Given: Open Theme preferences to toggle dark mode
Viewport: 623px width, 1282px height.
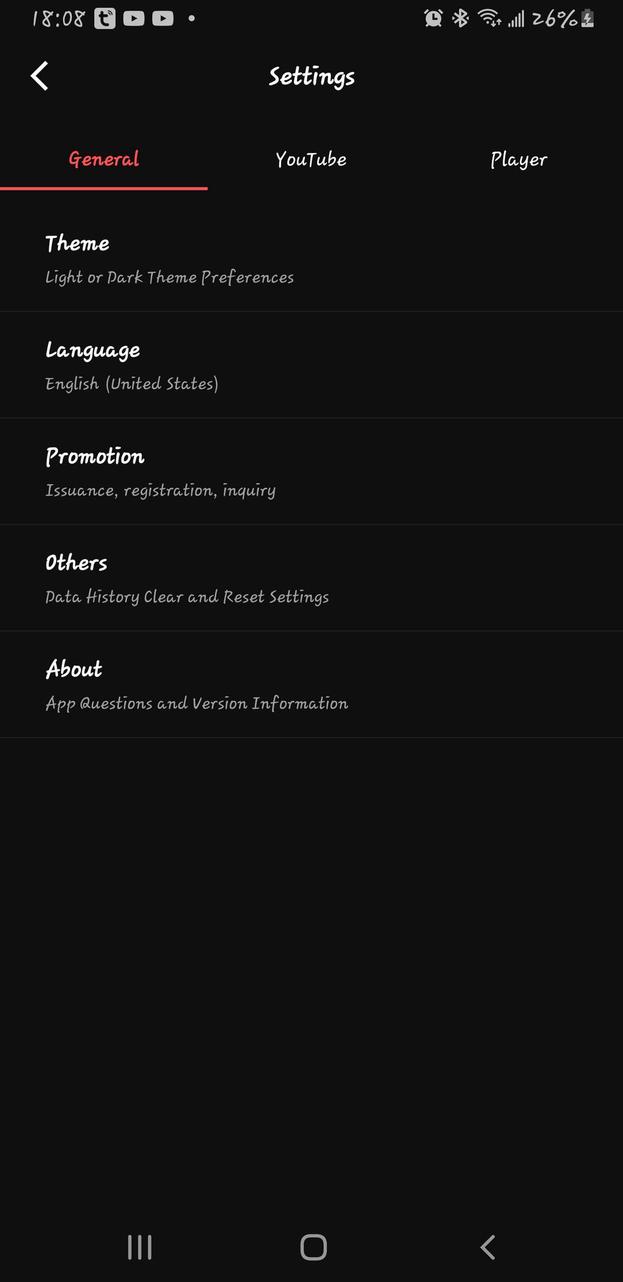Looking at the screenshot, I should pos(170,258).
